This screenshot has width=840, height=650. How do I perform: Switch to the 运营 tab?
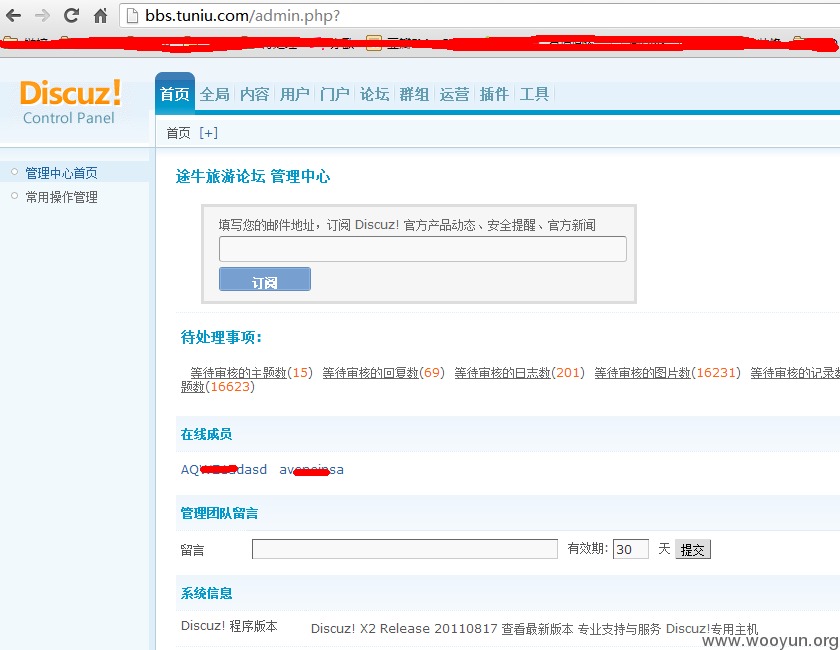(454, 94)
